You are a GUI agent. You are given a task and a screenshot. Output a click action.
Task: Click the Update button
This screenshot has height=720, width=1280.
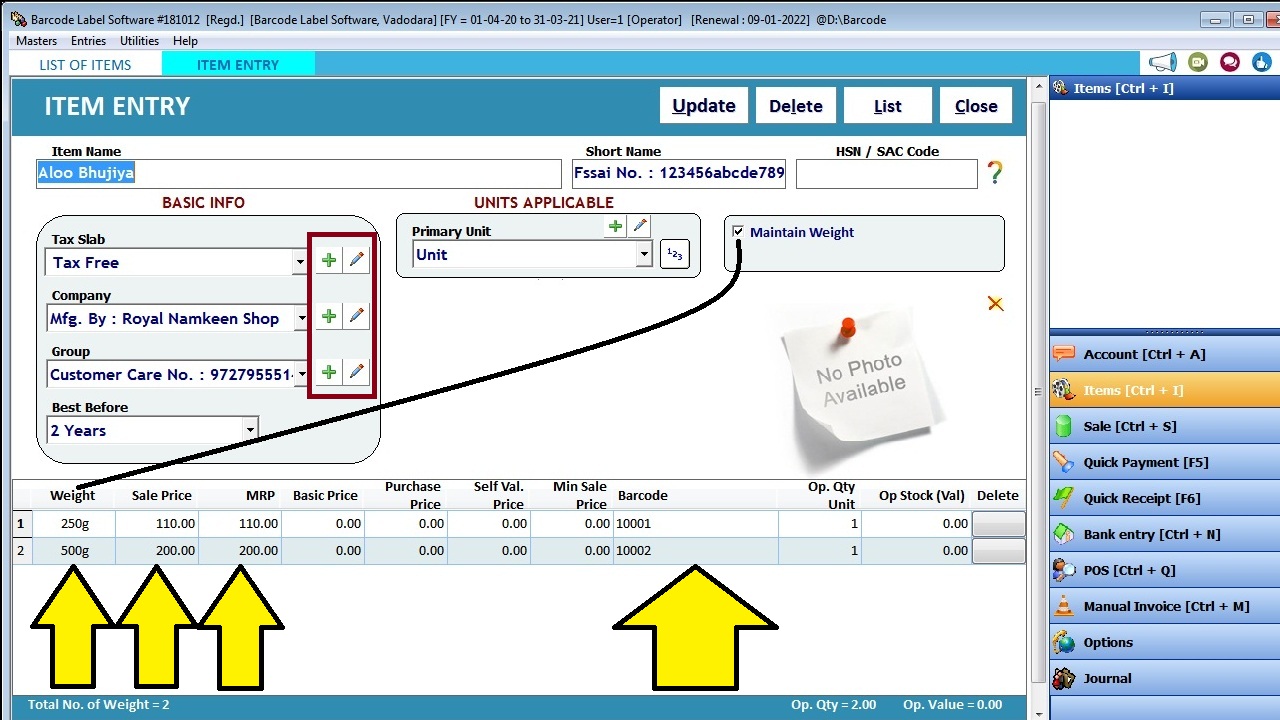point(703,105)
